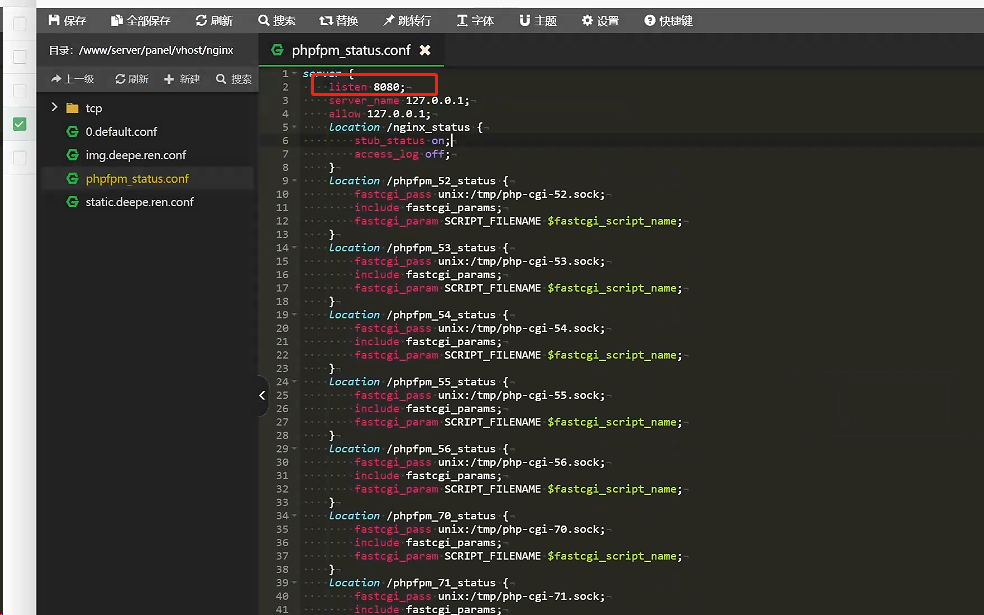Click the 'allow 127.0.0.1;' line
Screen dimensions: 984x615
(380, 114)
